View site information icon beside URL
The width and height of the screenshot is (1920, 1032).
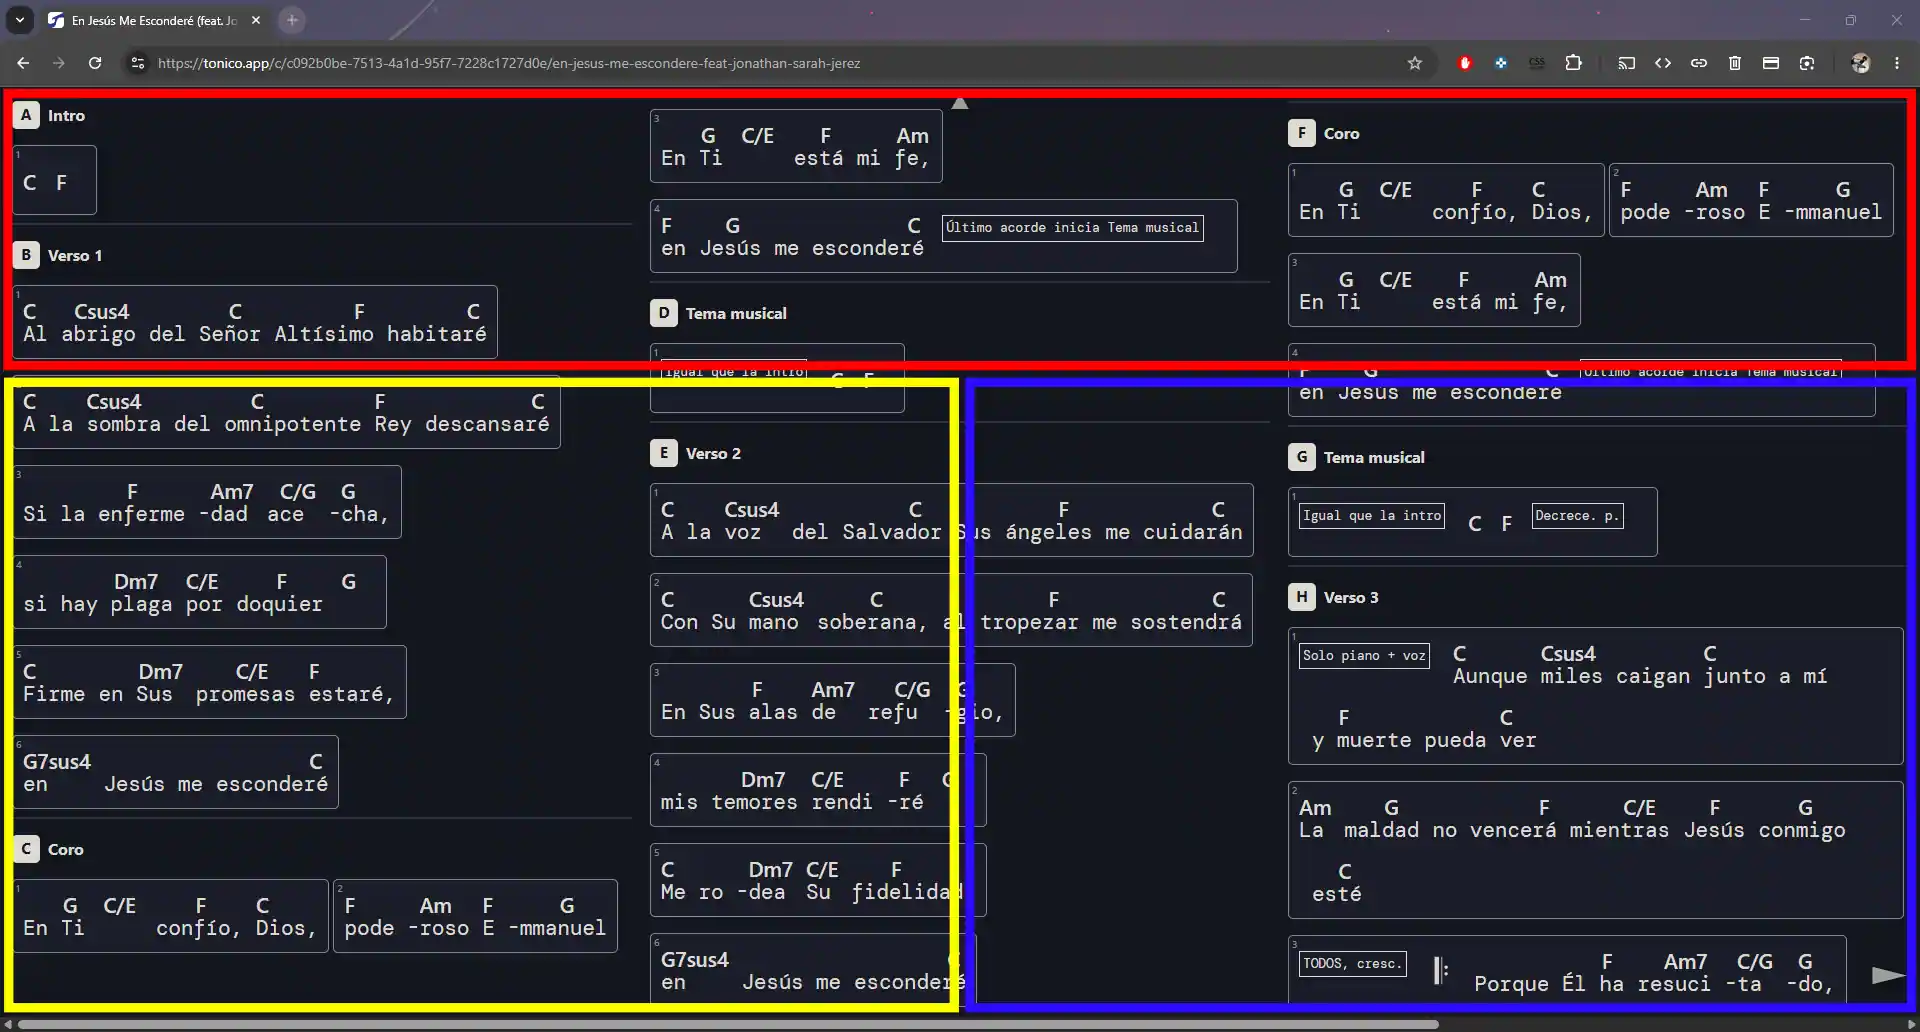click(137, 63)
